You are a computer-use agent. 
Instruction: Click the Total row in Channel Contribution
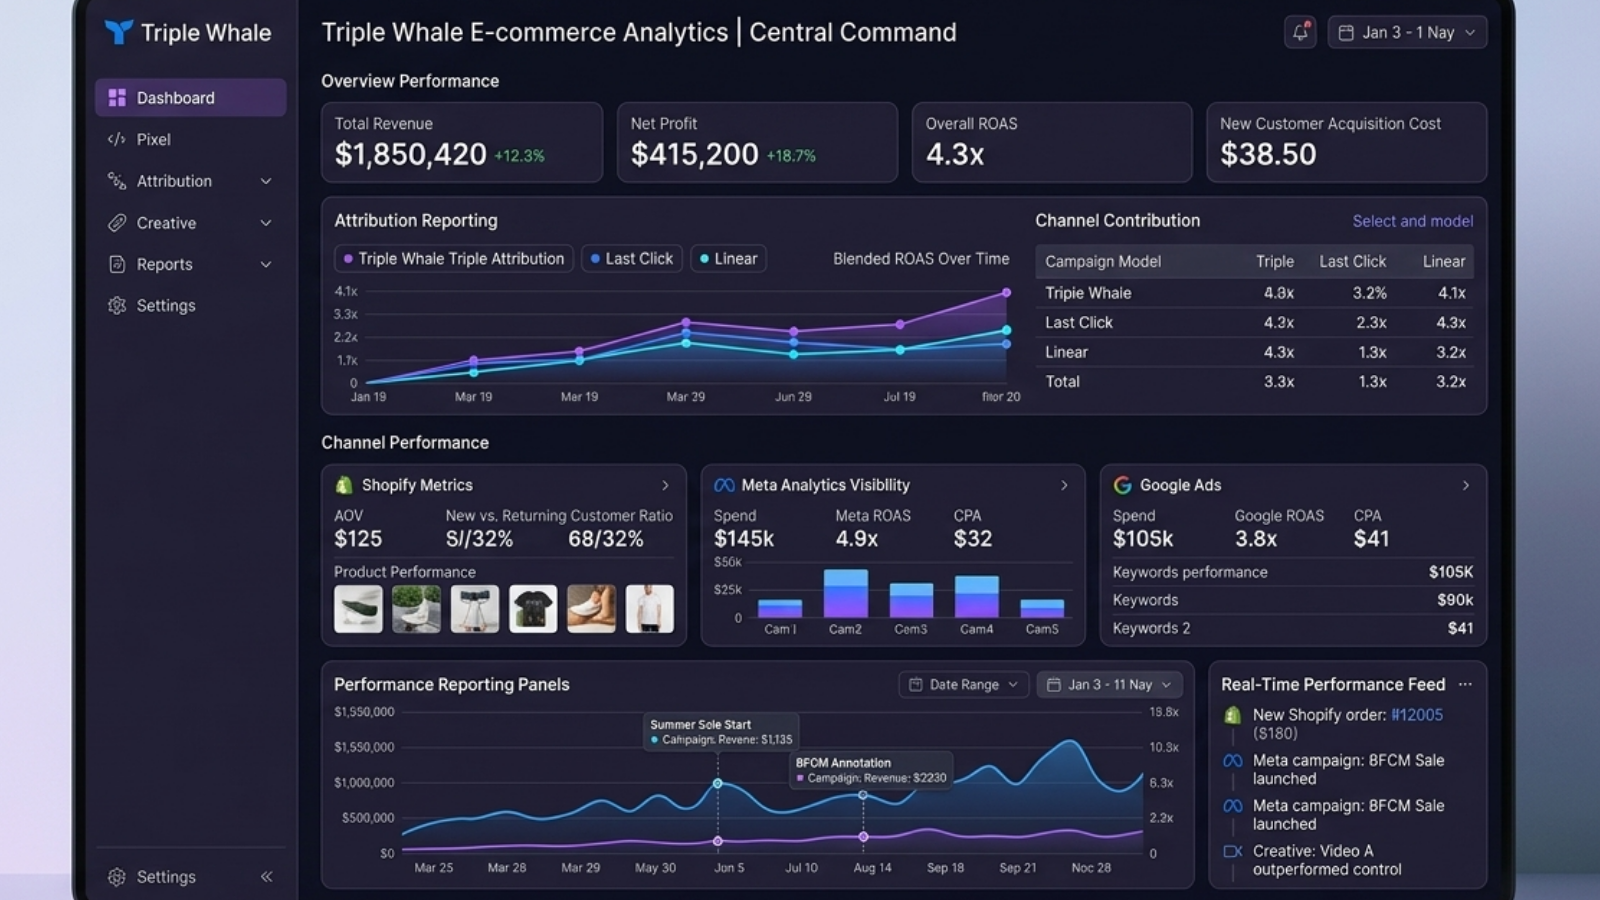1254,381
